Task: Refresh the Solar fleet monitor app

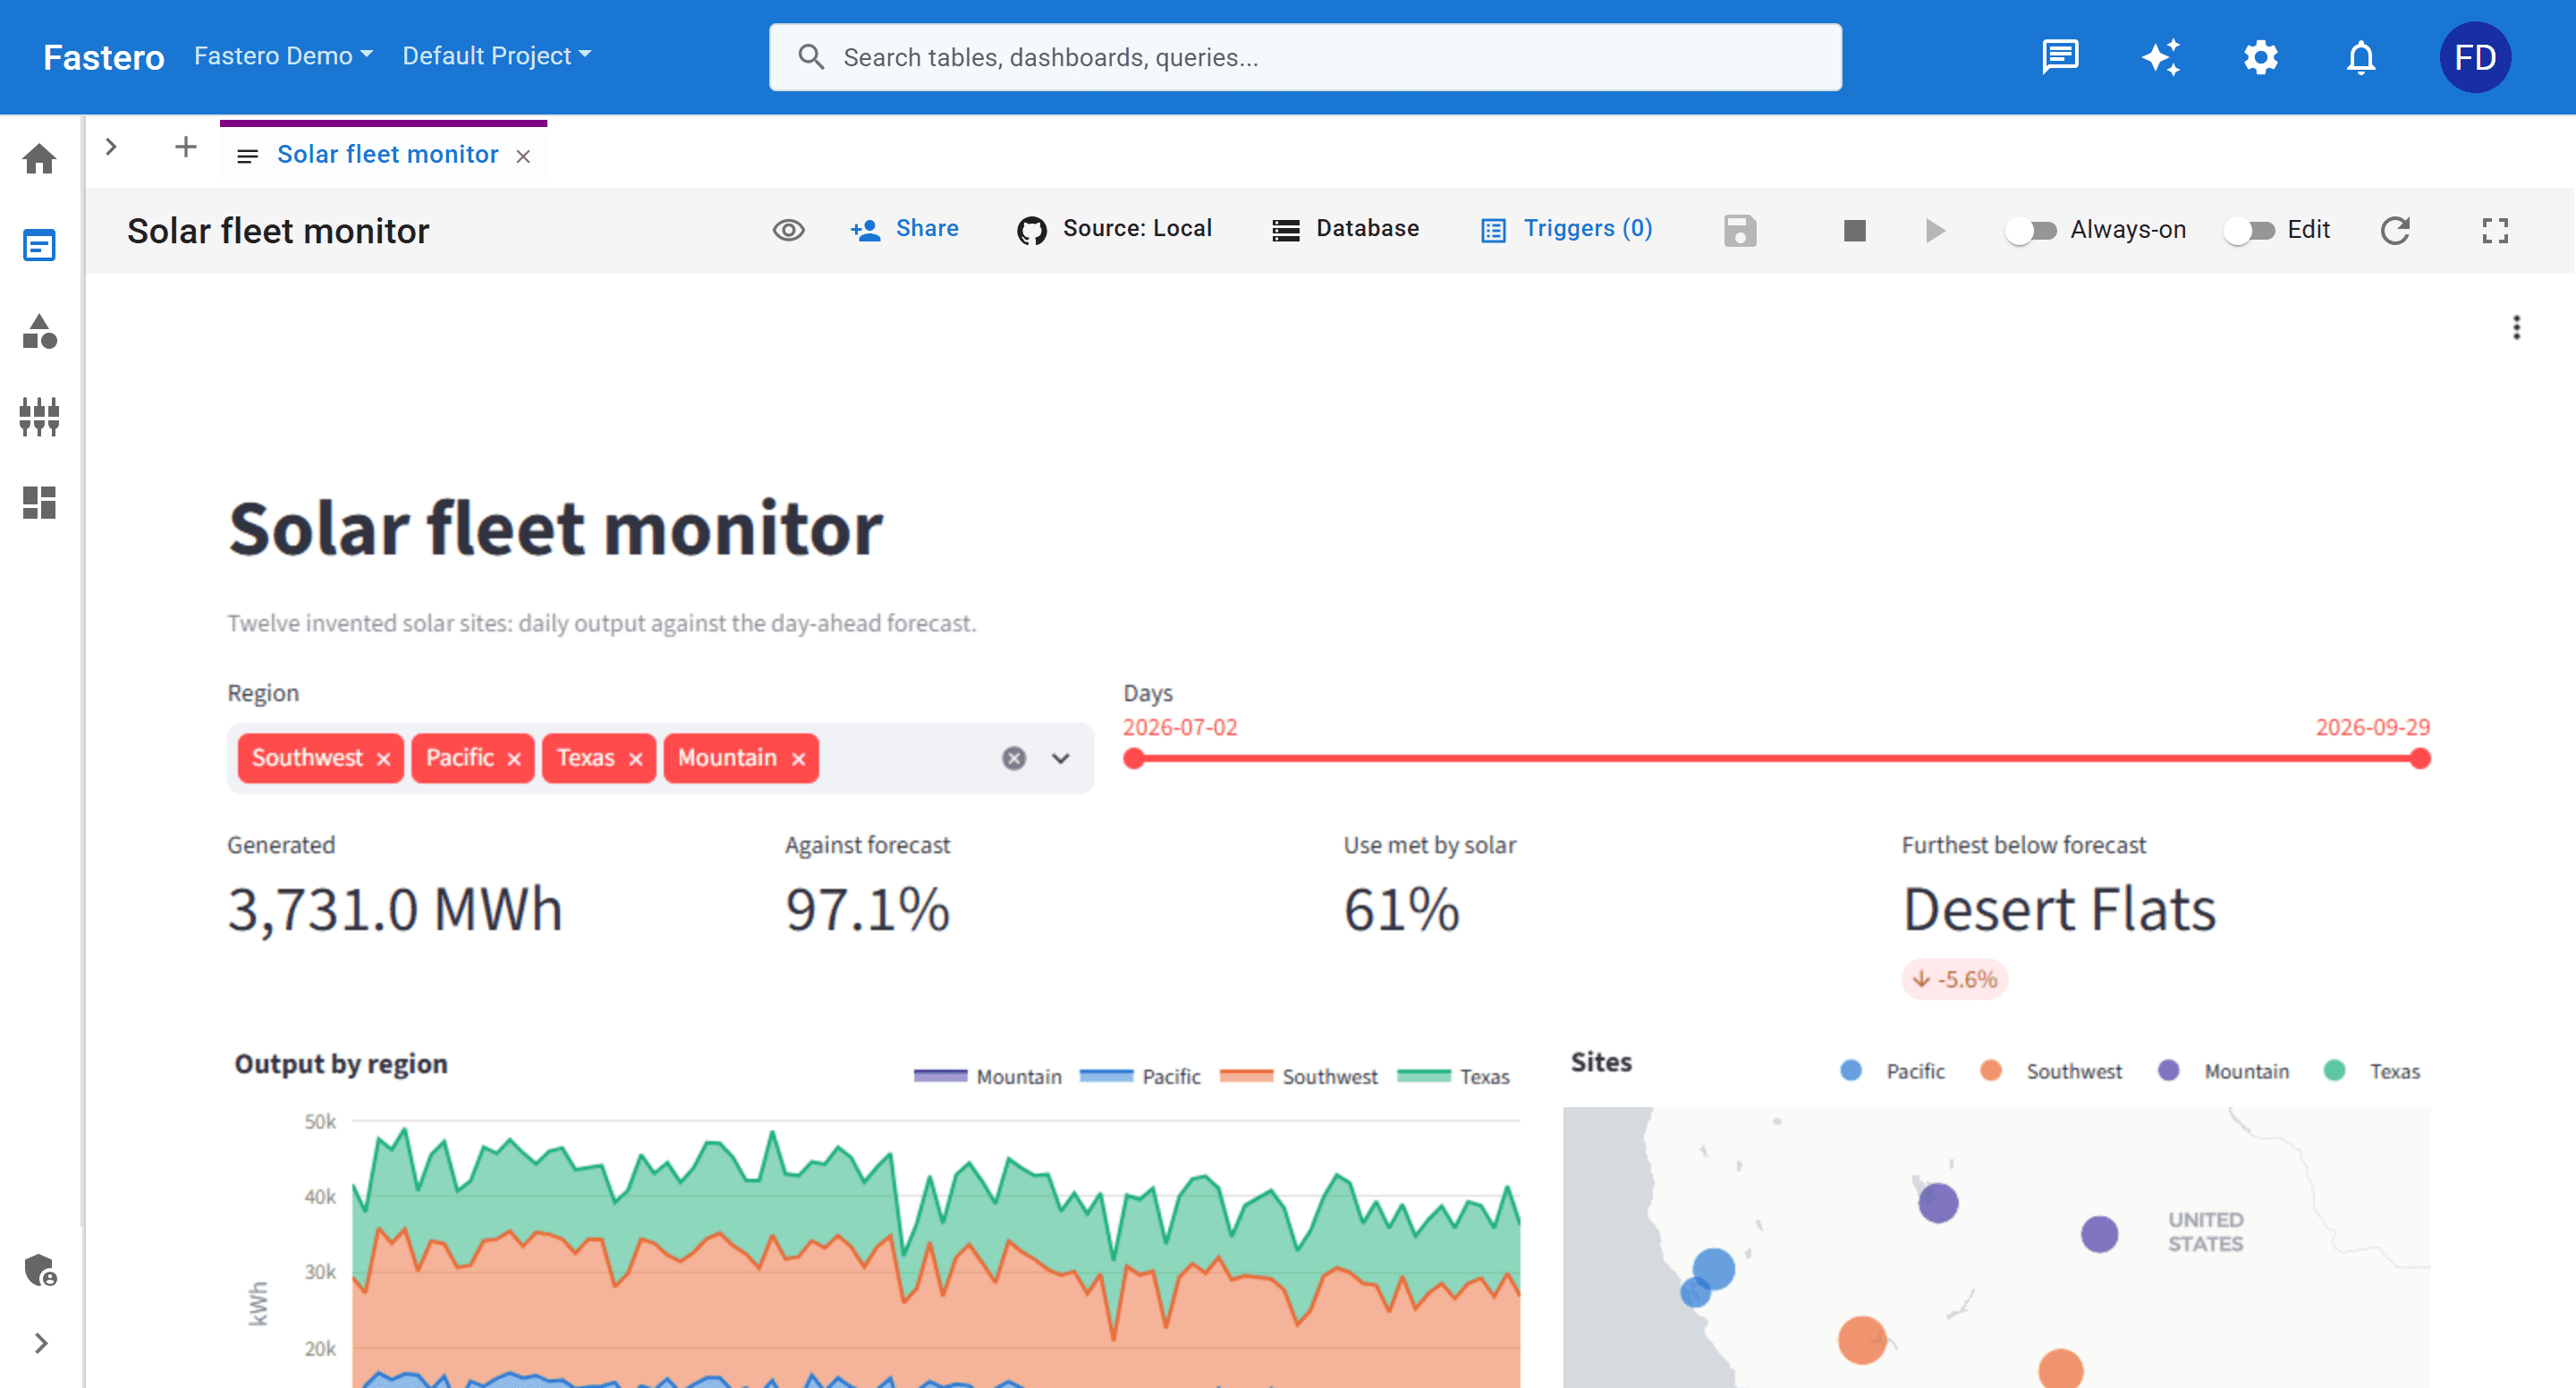Action: 2394,231
